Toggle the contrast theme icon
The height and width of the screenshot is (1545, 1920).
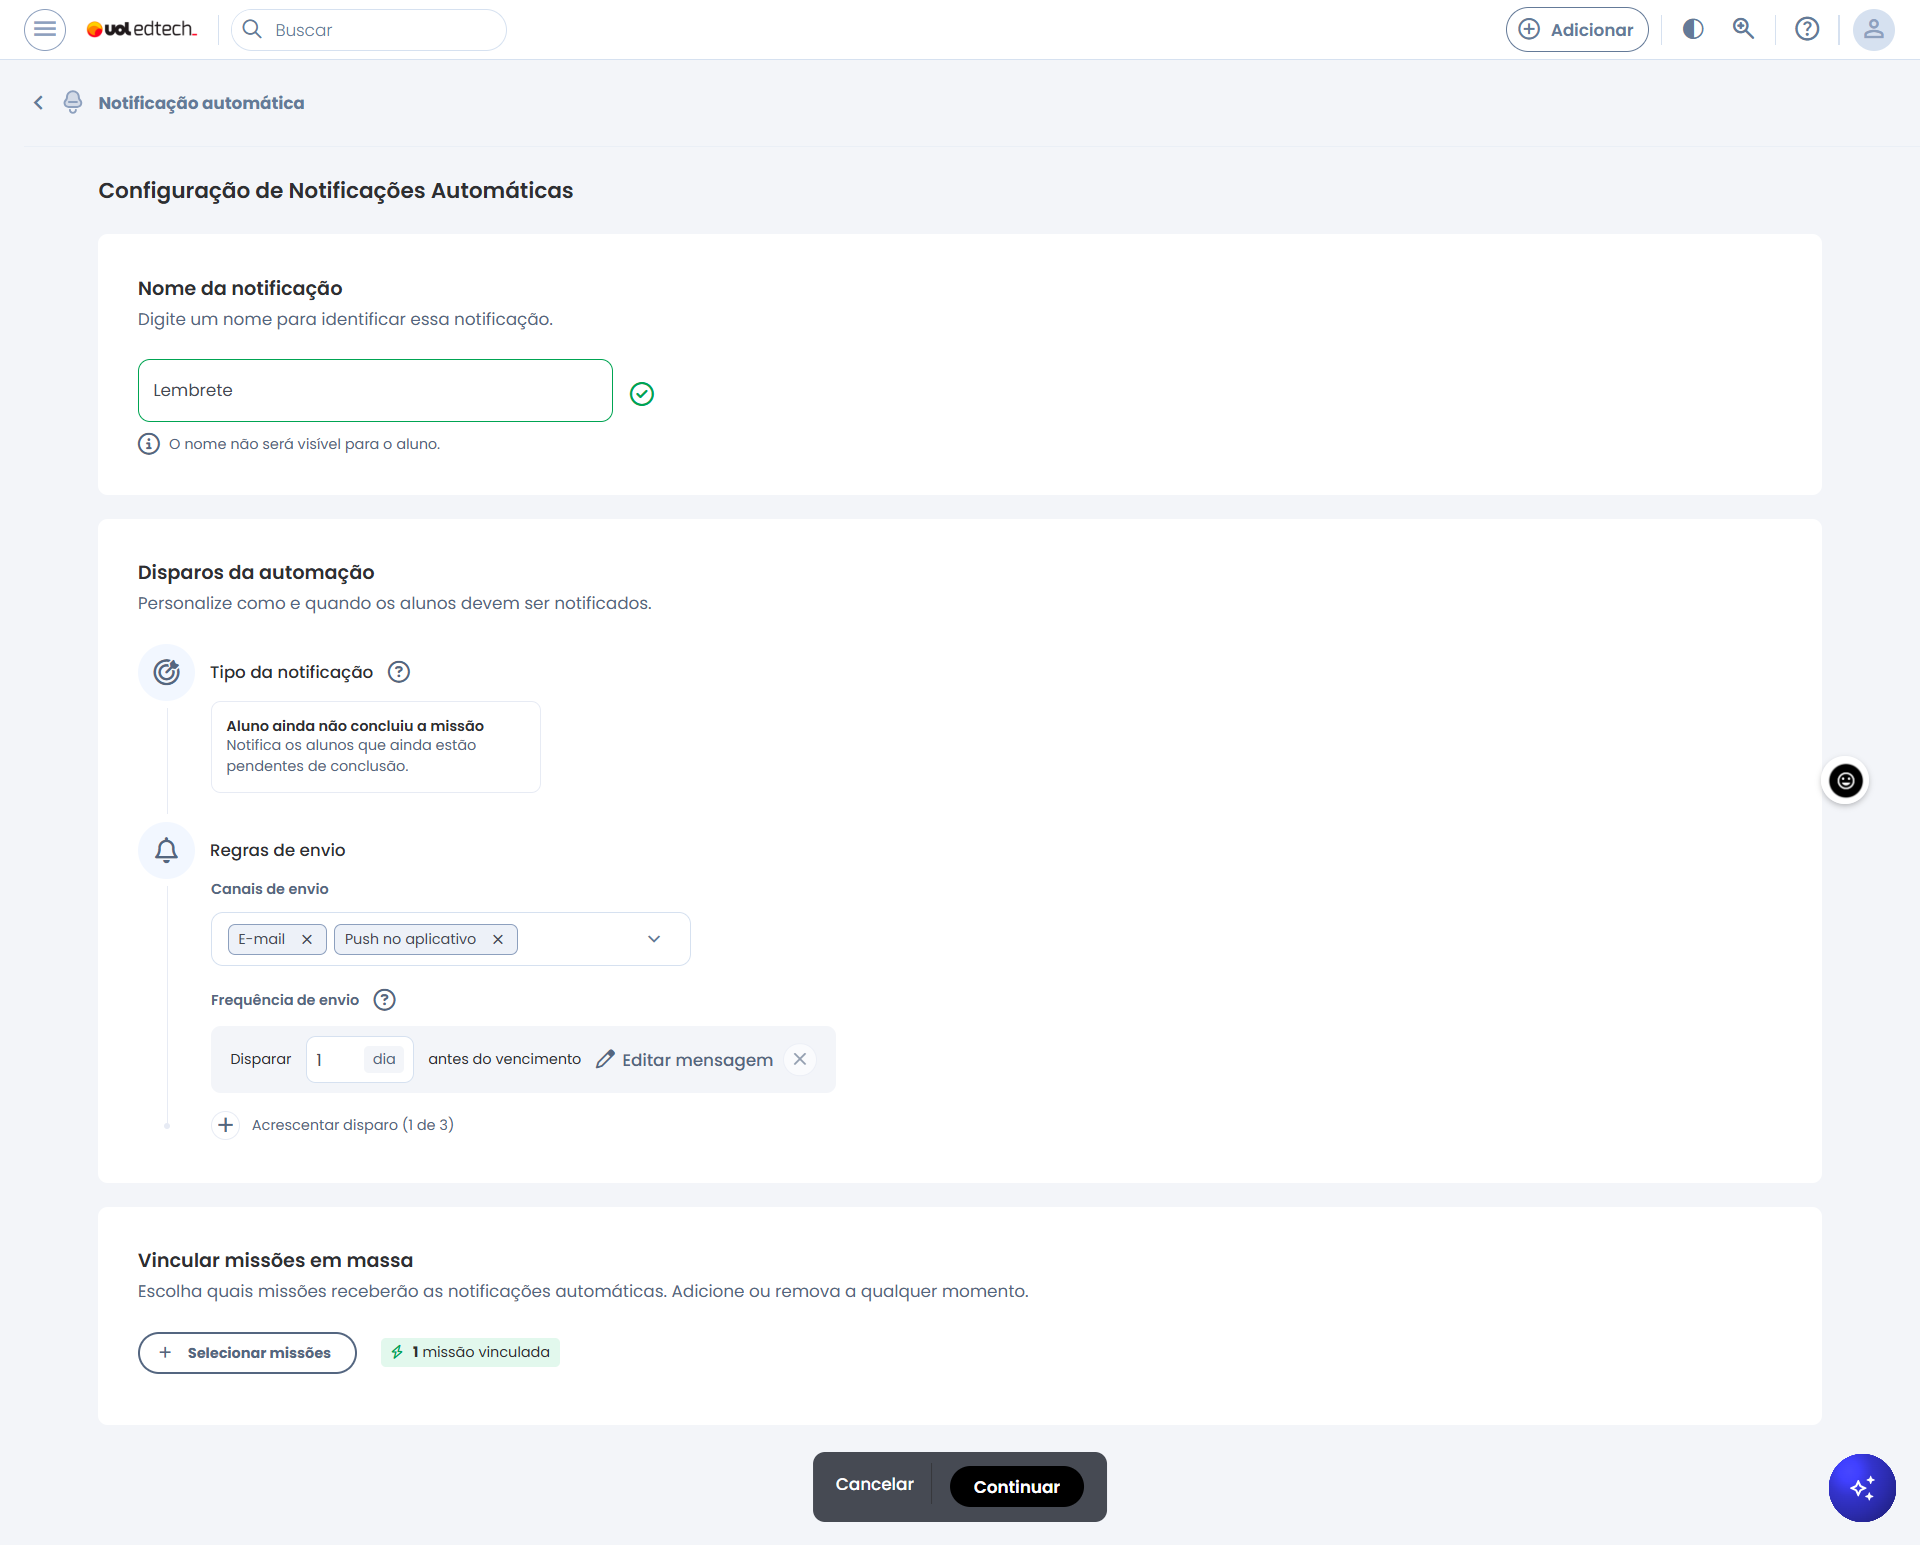click(x=1693, y=29)
